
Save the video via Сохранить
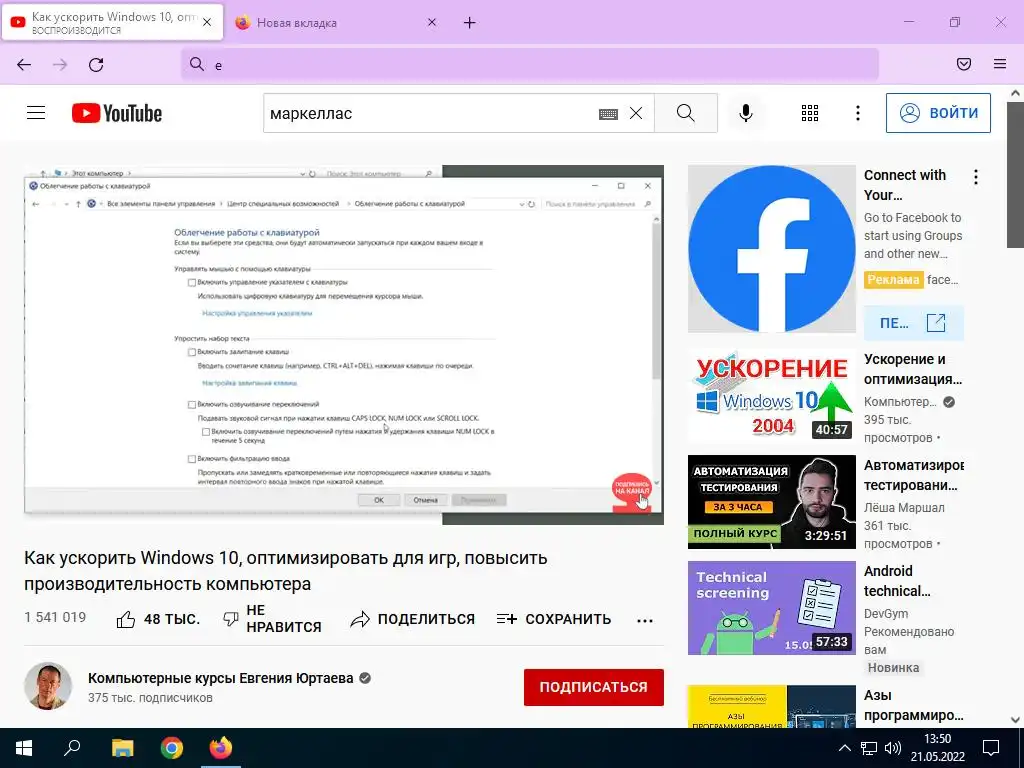click(554, 619)
